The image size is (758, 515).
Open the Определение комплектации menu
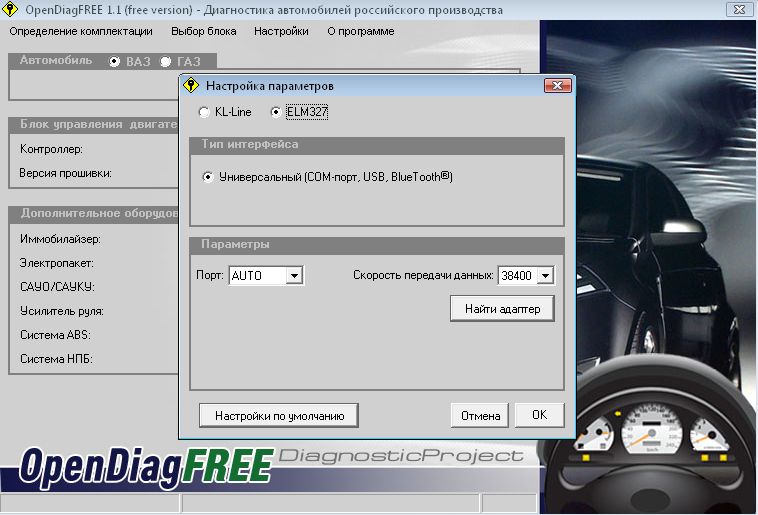point(81,31)
